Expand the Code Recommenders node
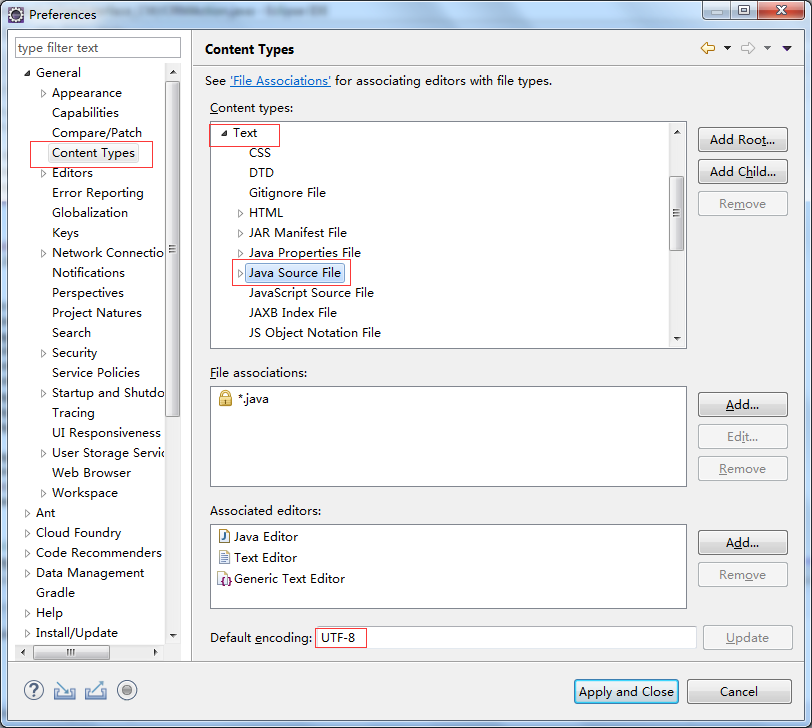Image resolution: width=812 pixels, height=728 pixels. click(27, 553)
